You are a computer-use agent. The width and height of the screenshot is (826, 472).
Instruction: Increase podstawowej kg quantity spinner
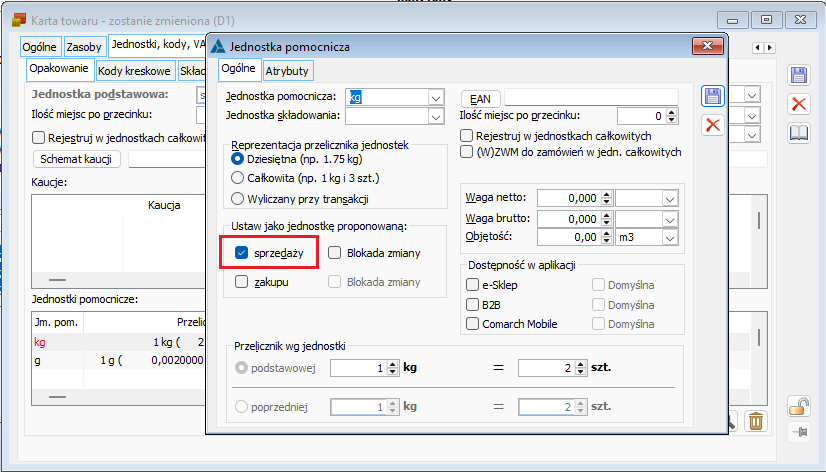(x=392, y=364)
